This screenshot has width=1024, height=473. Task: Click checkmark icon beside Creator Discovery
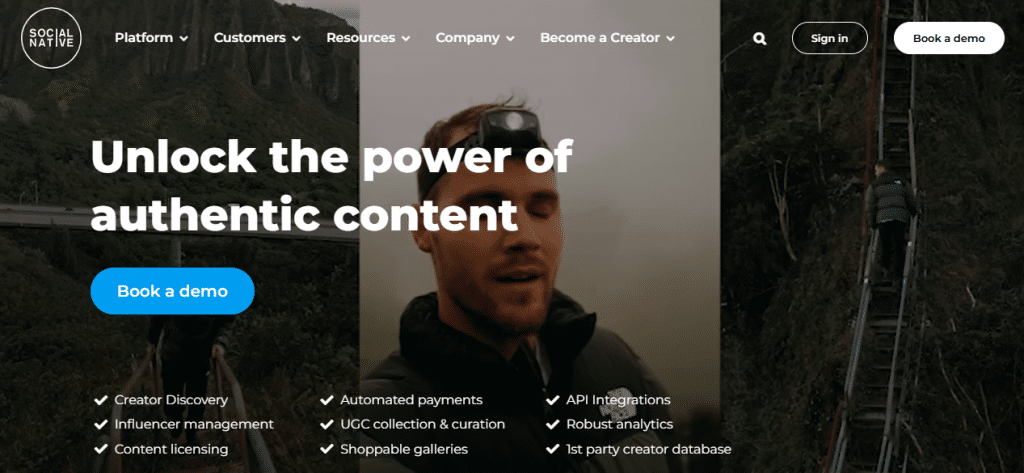pyautogui.click(x=101, y=400)
